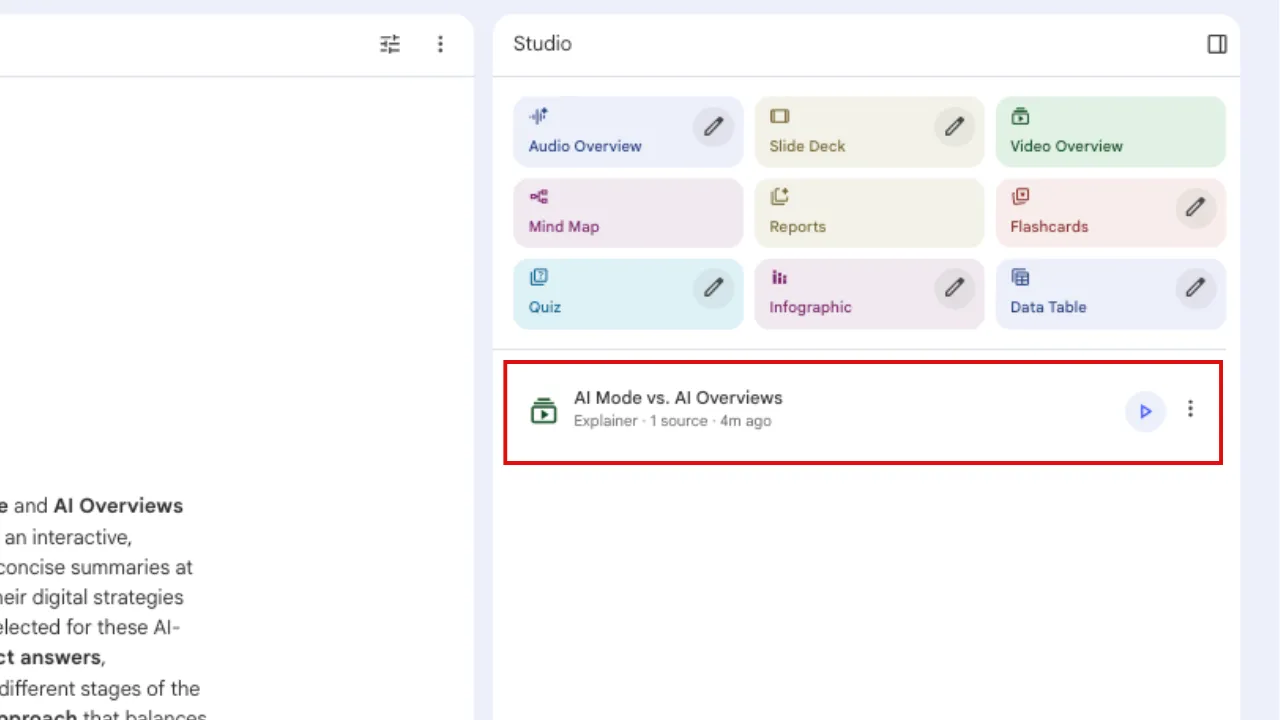Screen dimensions: 1280x720
Task: Customize Flashcards with pencil icon
Action: (1195, 207)
